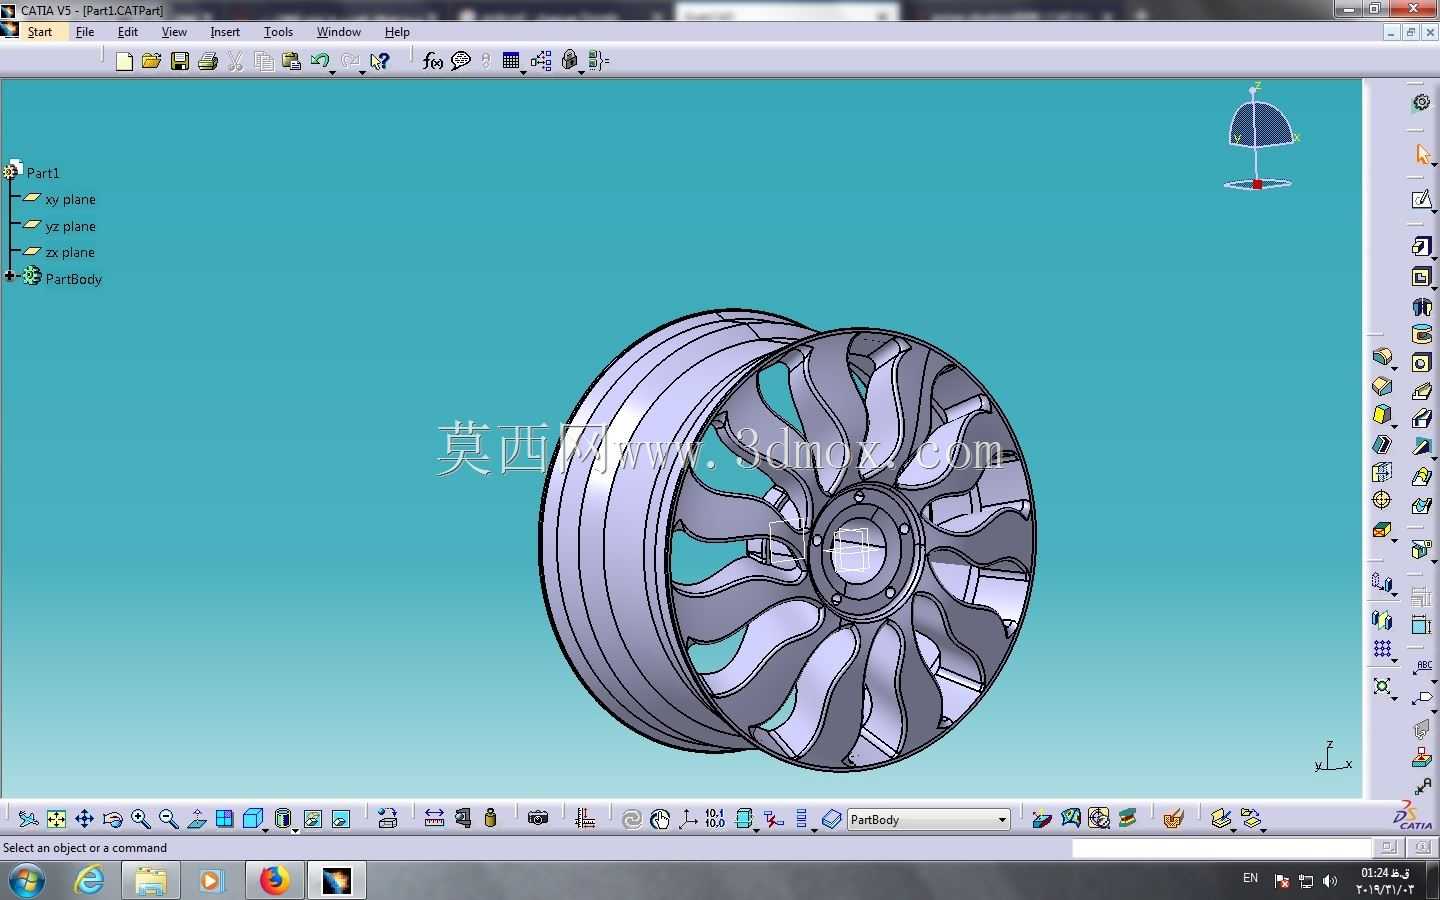Click the Groove tool icon
This screenshot has width=1440, height=900.
coord(1421,334)
